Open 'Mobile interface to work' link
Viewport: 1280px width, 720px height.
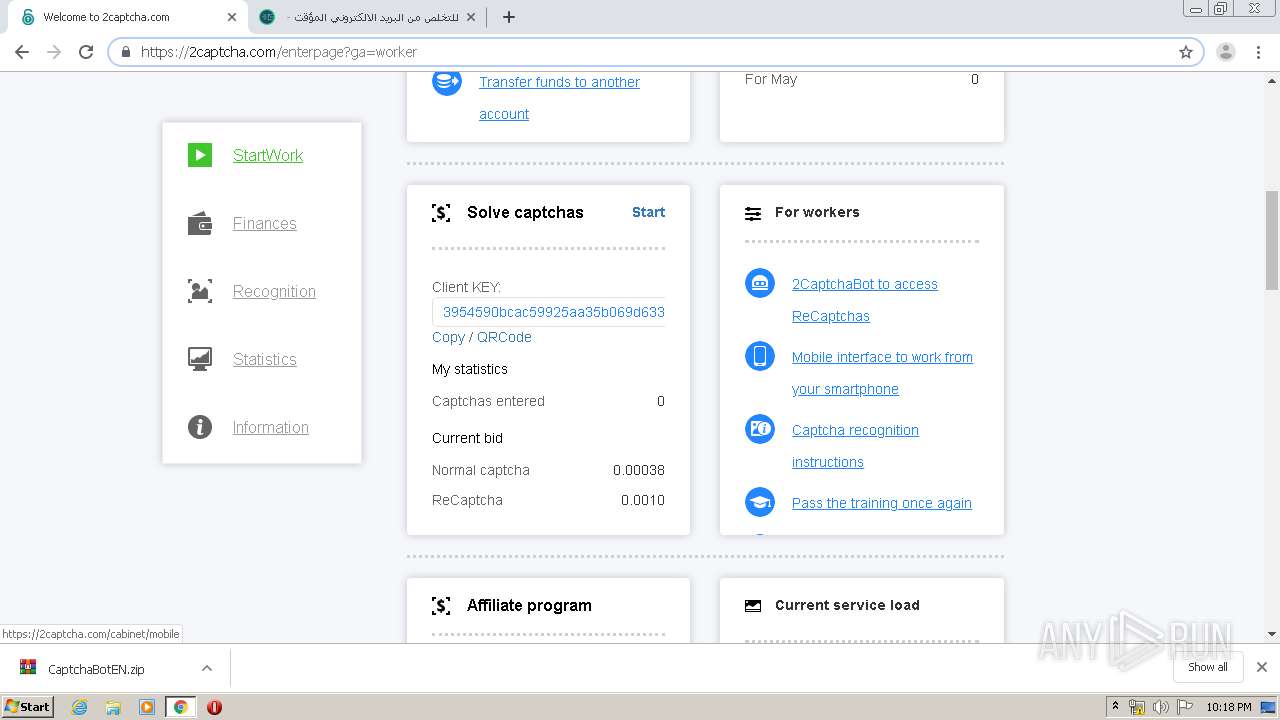(x=882, y=373)
